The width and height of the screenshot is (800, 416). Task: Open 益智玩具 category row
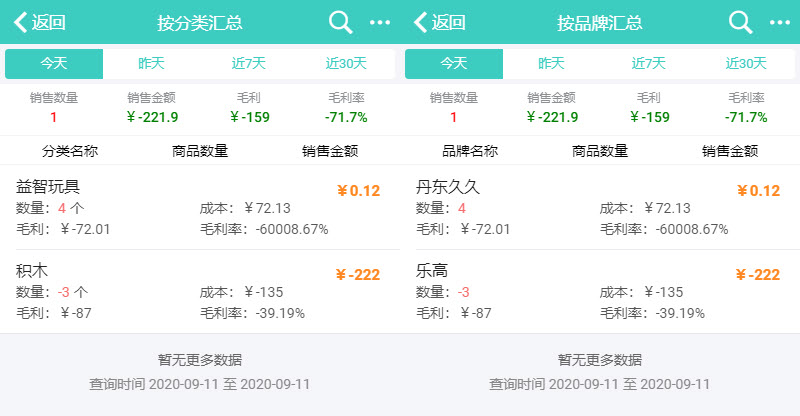point(200,208)
